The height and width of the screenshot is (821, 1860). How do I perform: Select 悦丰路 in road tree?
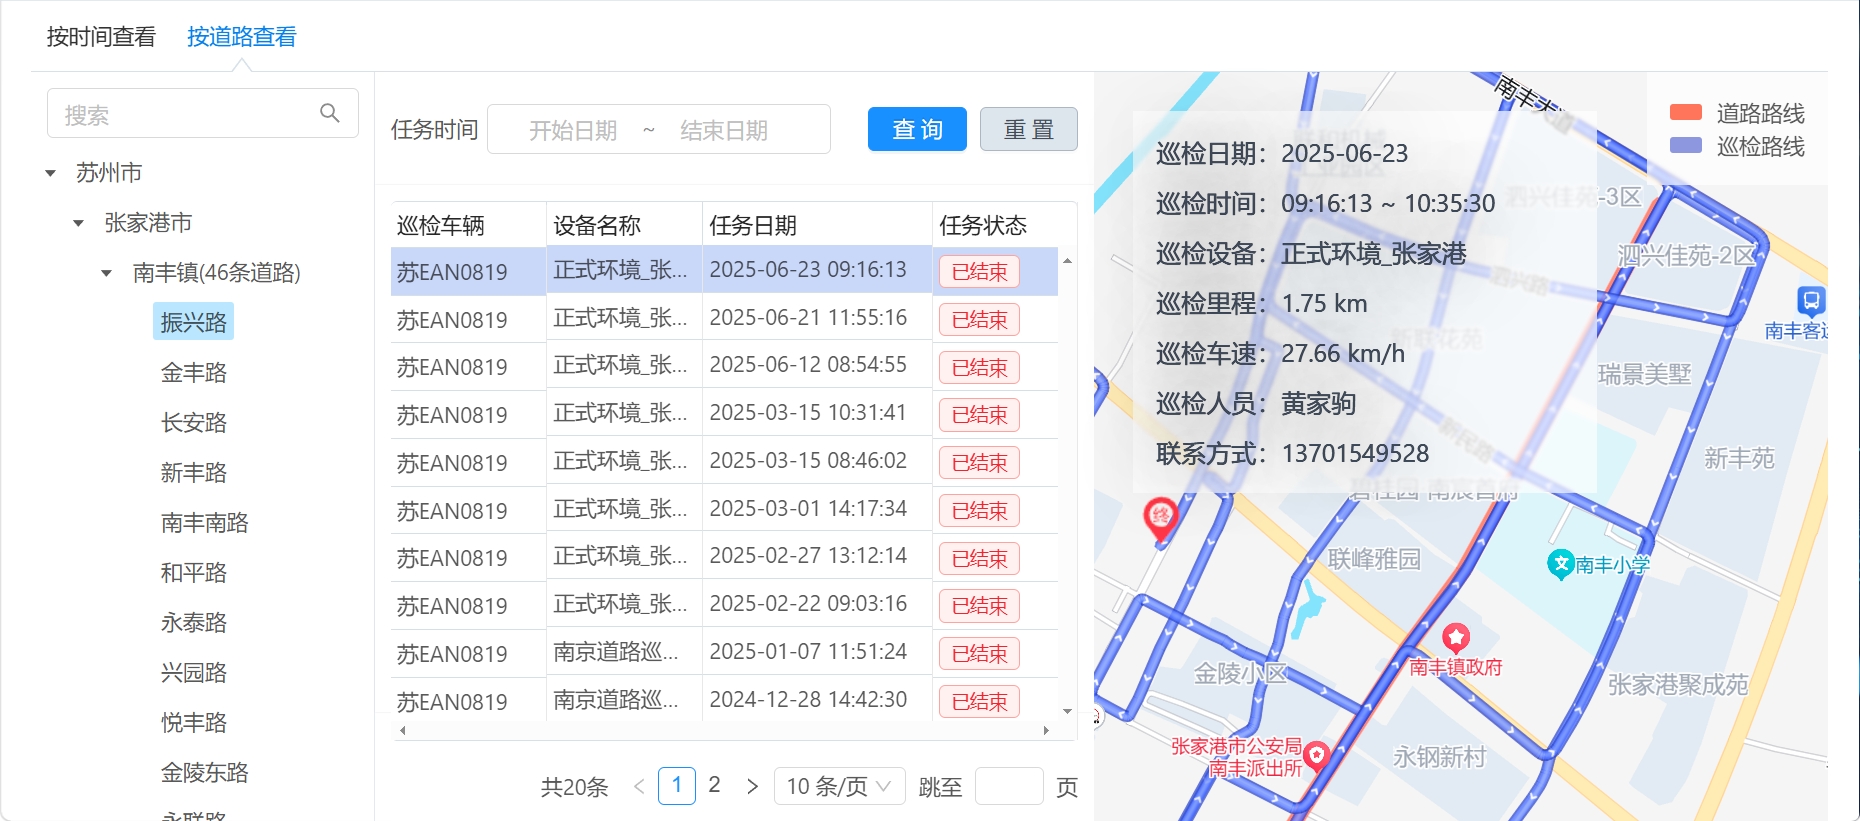193,722
